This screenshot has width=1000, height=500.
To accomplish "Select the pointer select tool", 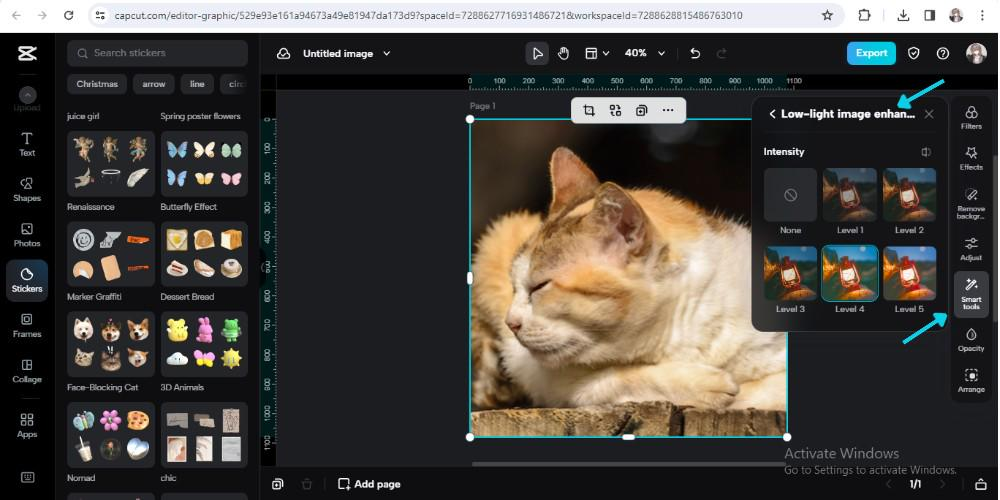I will click(x=538, y=54).
